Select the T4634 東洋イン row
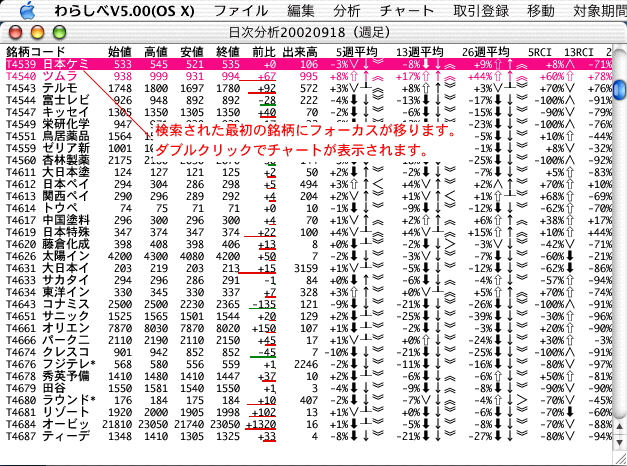Image resolution: width=627 pixels, height=466 pixels. pyautogui.click(x=309, y=292)
